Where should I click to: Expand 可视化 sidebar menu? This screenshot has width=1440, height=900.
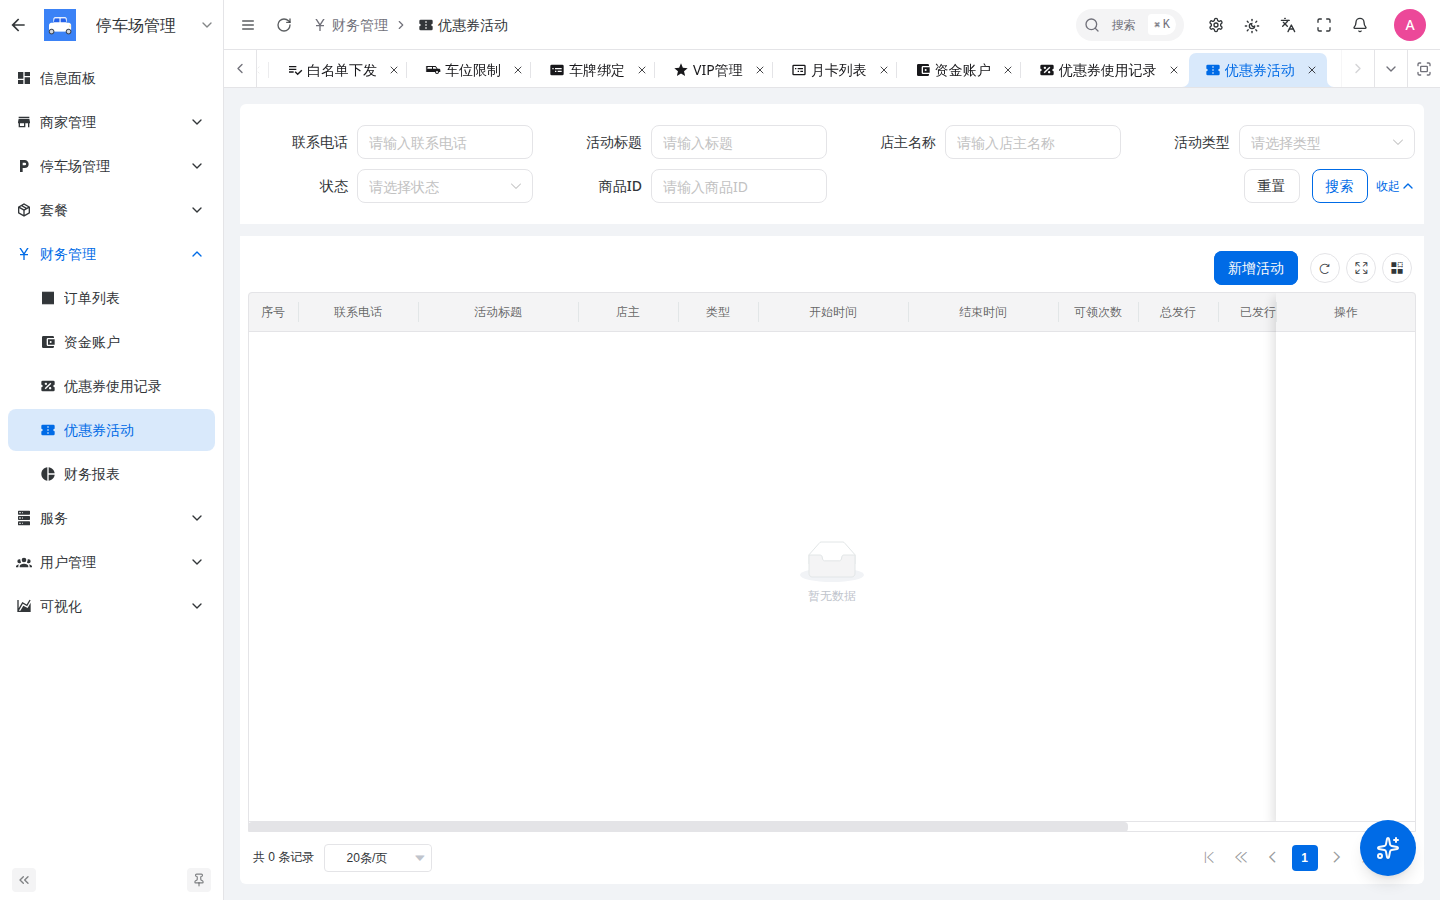click(x=111, y=606)
